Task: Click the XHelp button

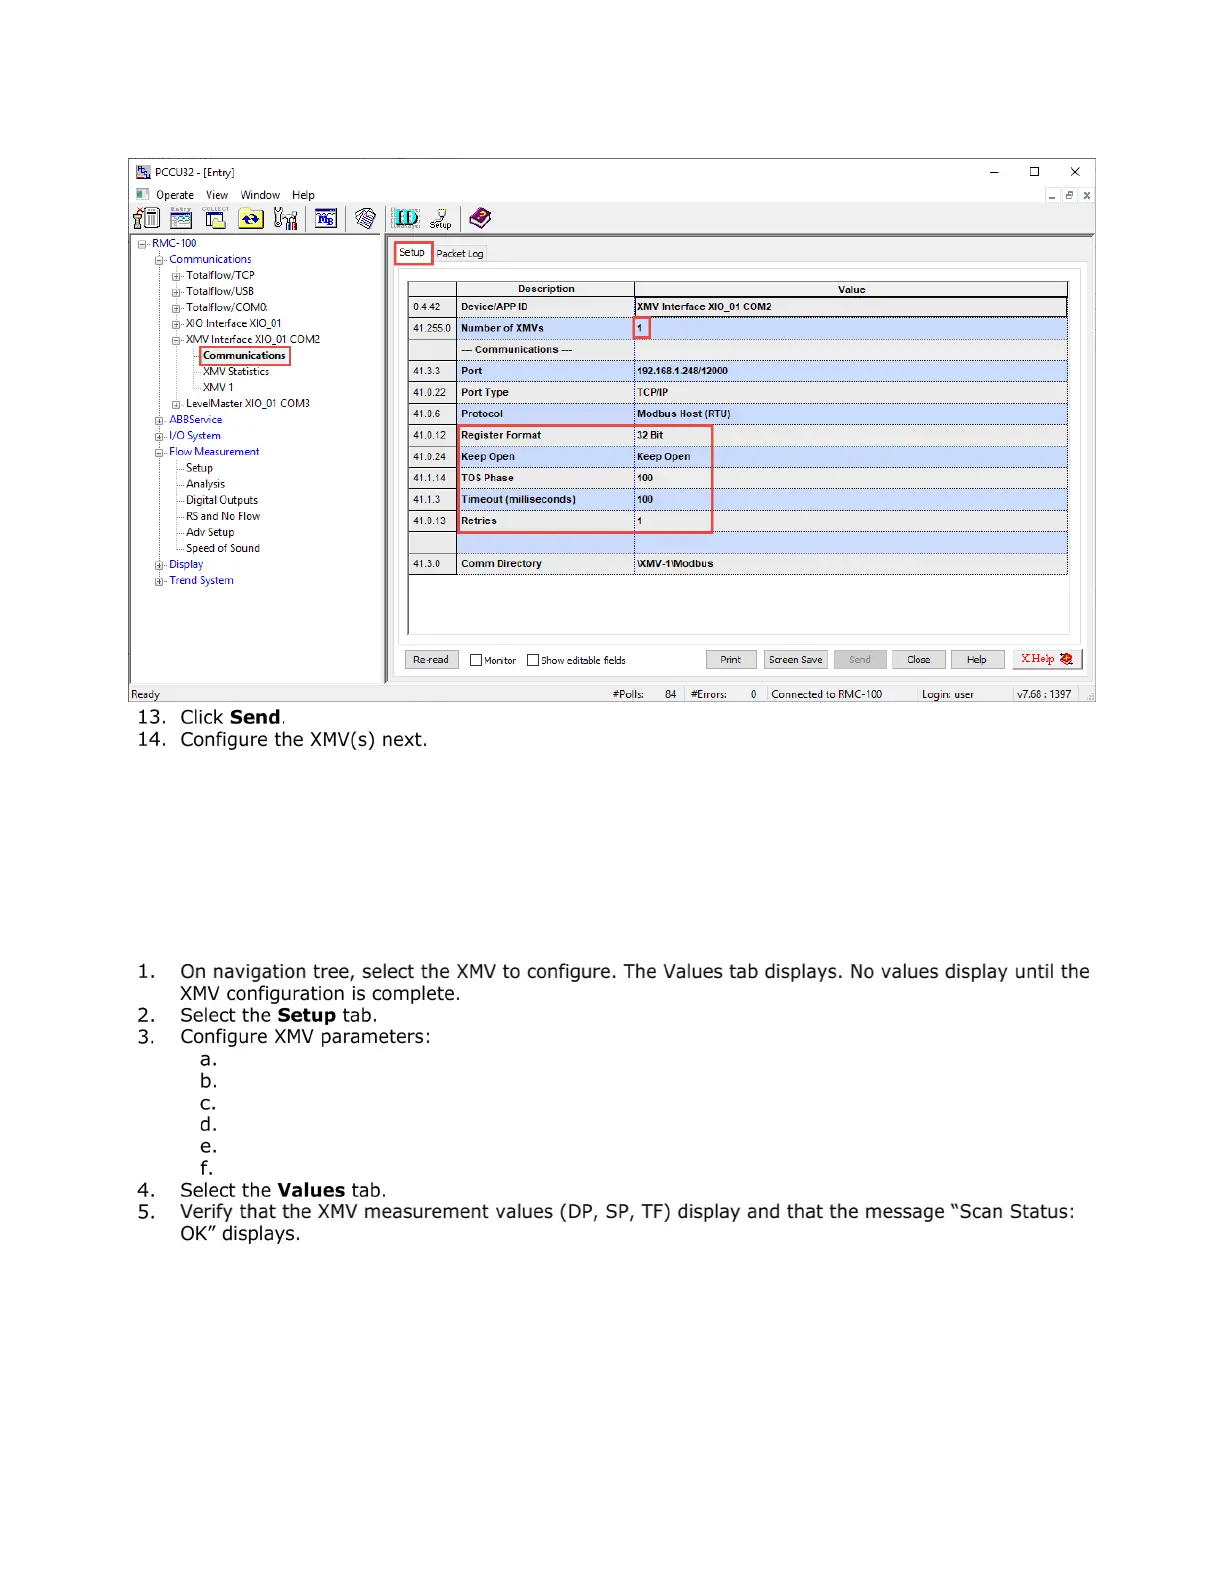Action: pos(1047,659)
